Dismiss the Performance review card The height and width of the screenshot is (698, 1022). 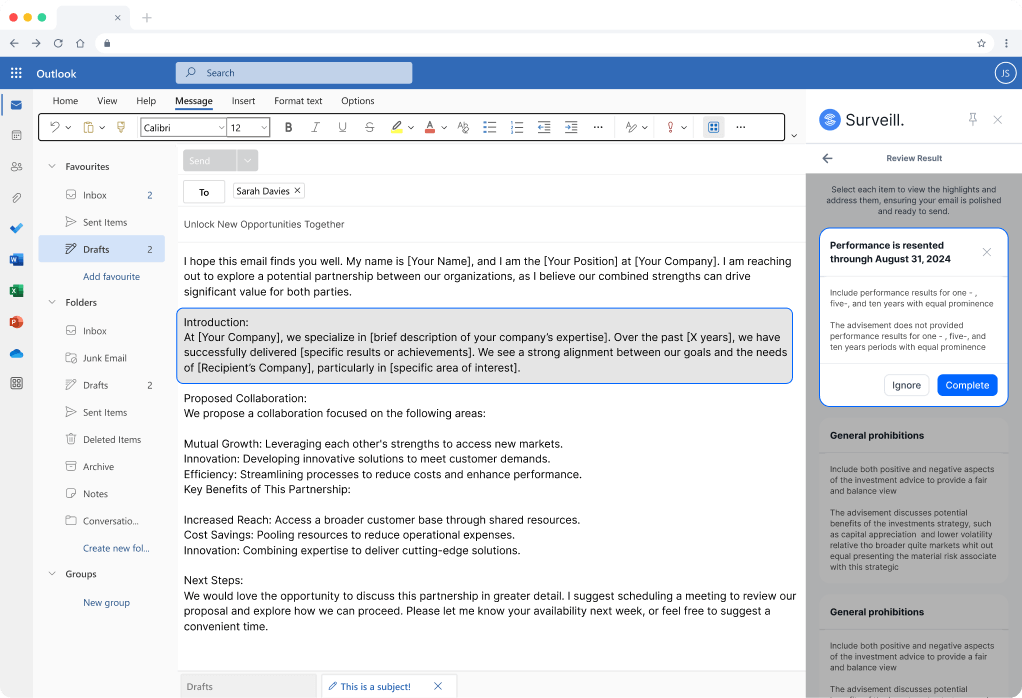pos(987,252)
